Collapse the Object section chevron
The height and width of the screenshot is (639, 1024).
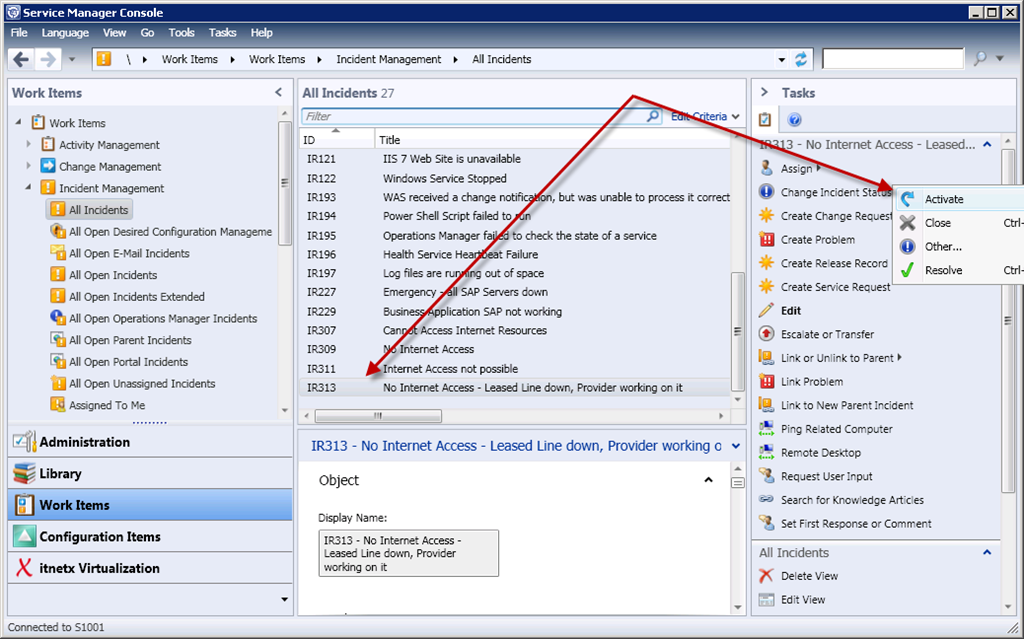[708, 480]
